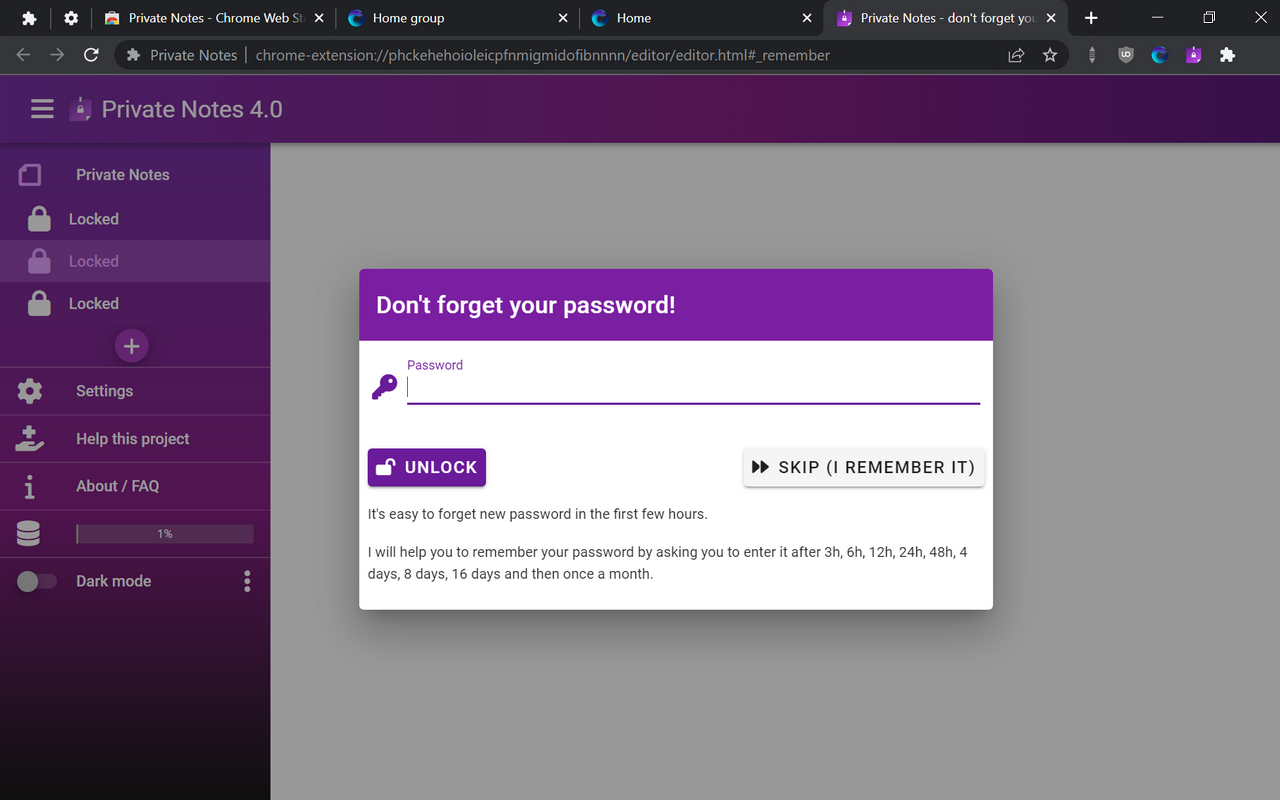Click SKIP (I REMEMBER IT) button
Viewport: 1280px width, 800px height.
click(864, 467)
